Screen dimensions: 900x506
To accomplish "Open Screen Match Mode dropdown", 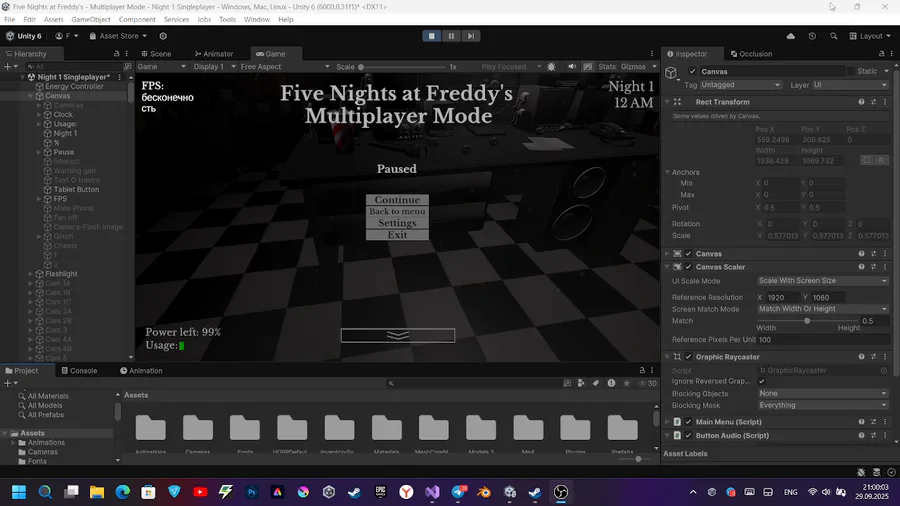I will 822,309.
